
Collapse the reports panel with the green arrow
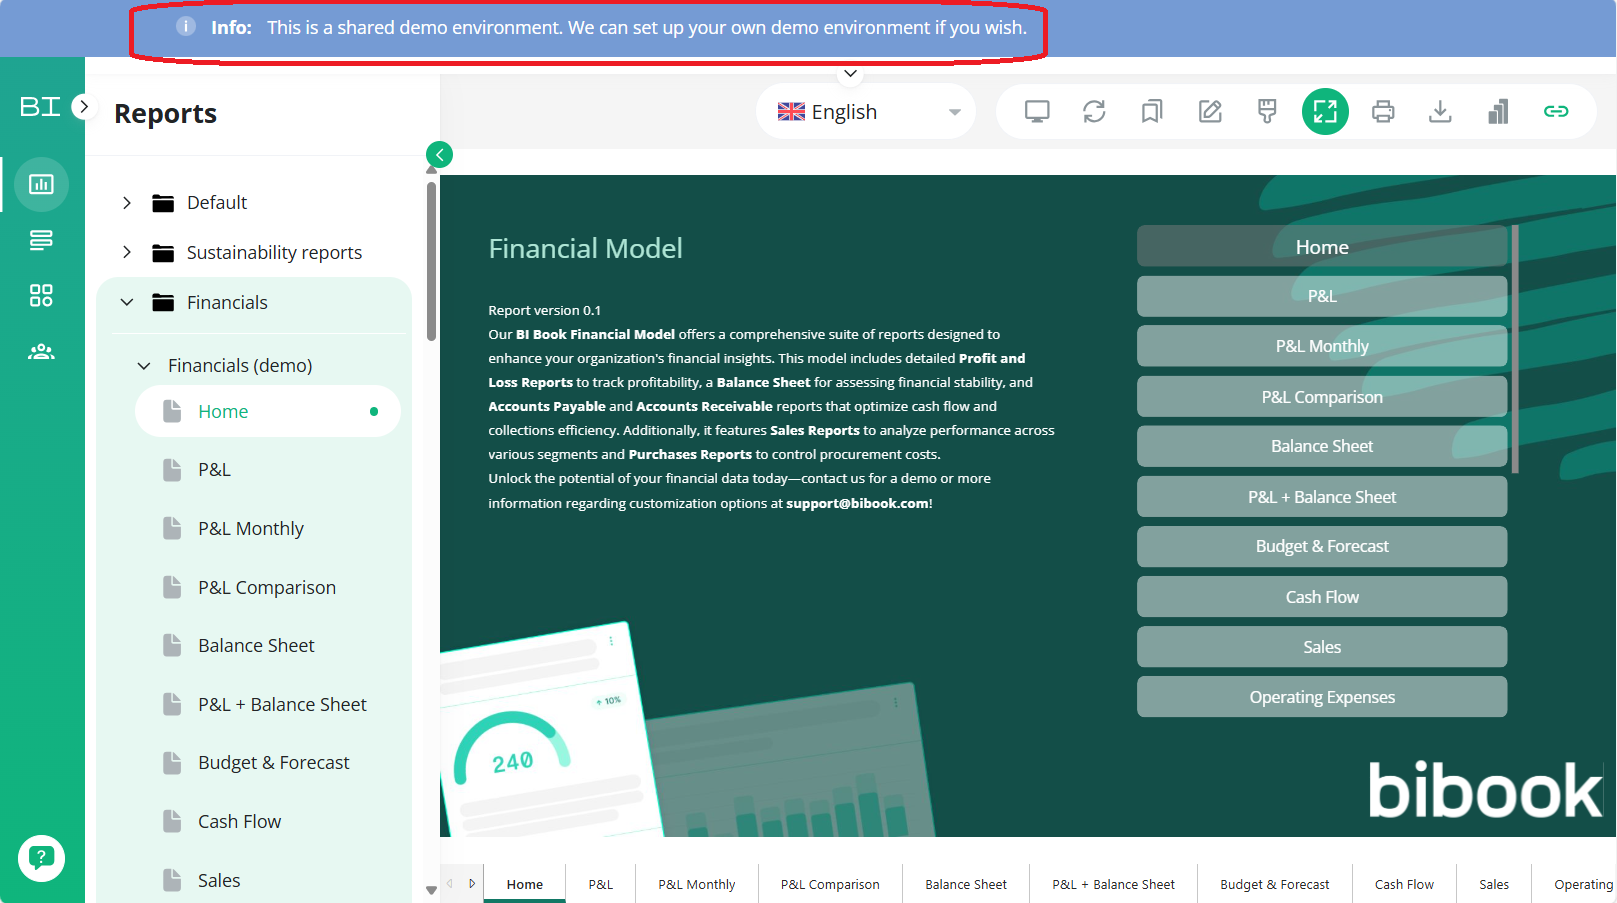tap(439, 154)
